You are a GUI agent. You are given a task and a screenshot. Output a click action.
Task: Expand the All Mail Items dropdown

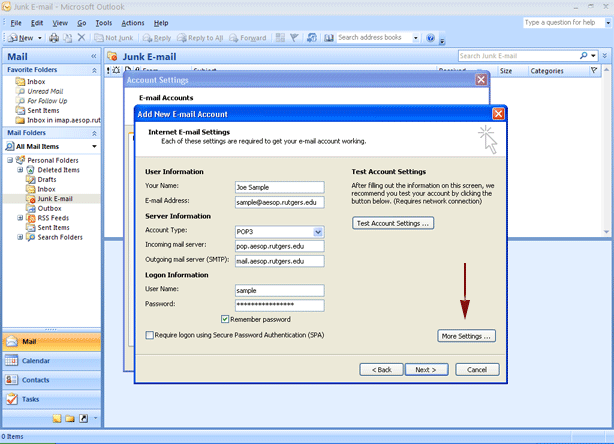pos(94,146)
